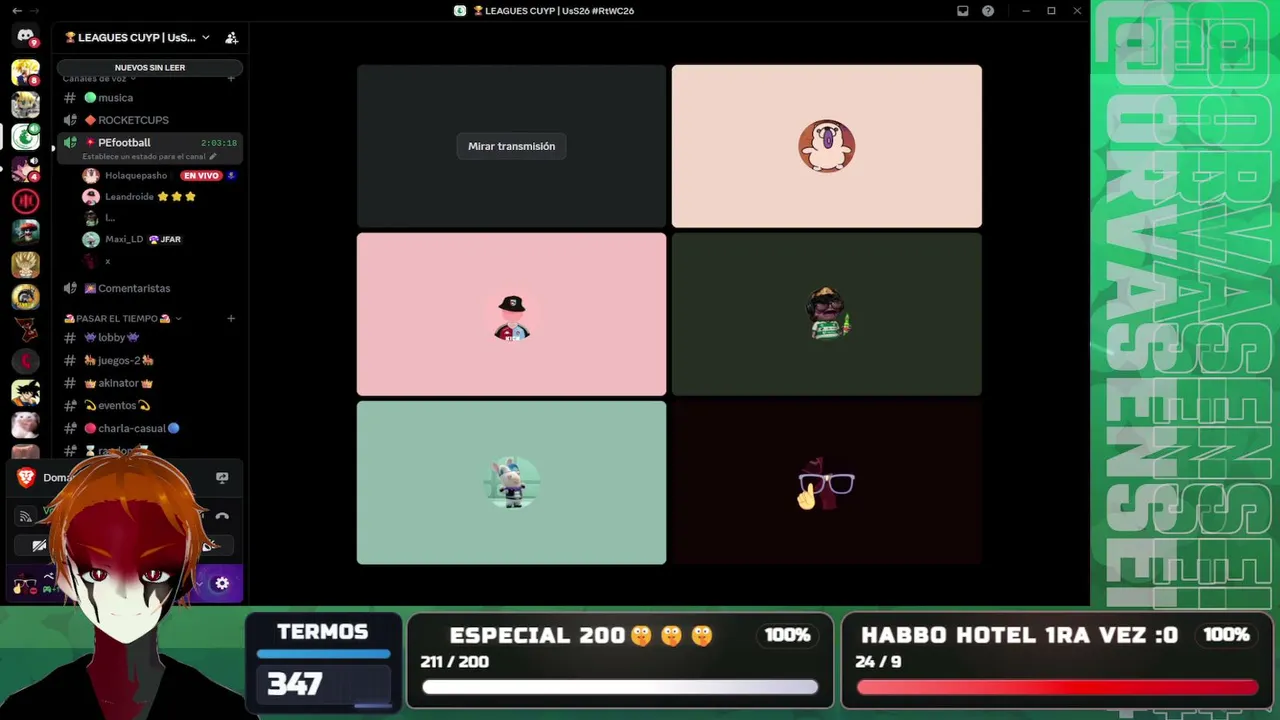This screenshot has height=720, width=1280.
Task: Open the white cat server icon
Action: click(25, 425)
